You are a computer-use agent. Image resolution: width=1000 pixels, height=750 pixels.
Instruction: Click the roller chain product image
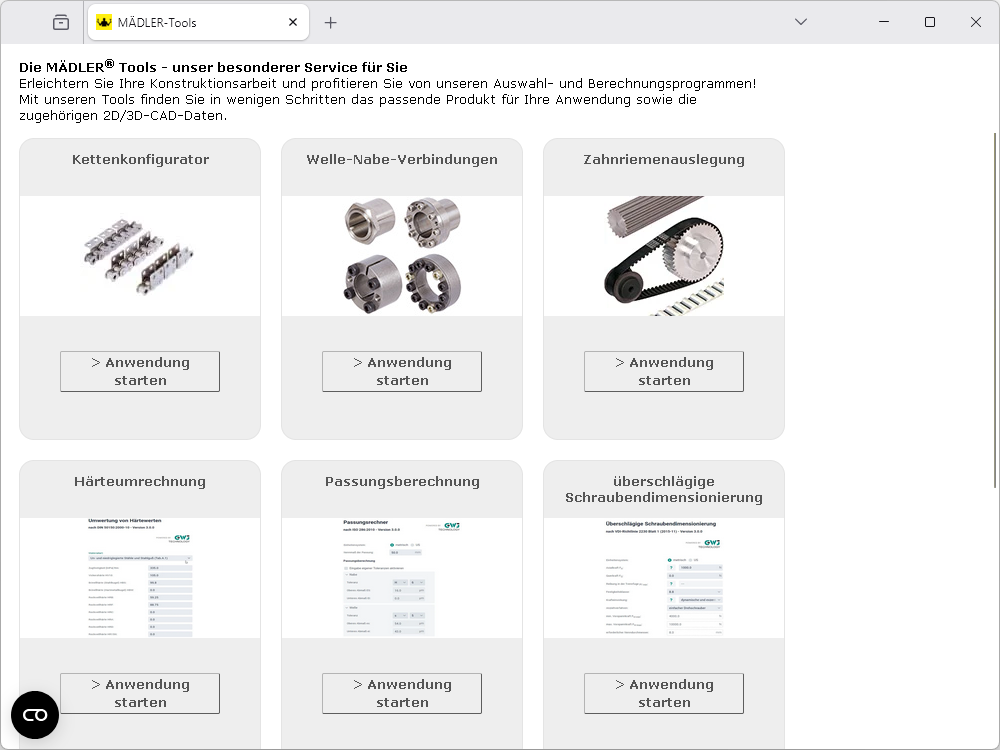pyautogui.click(x=140, y=256)
